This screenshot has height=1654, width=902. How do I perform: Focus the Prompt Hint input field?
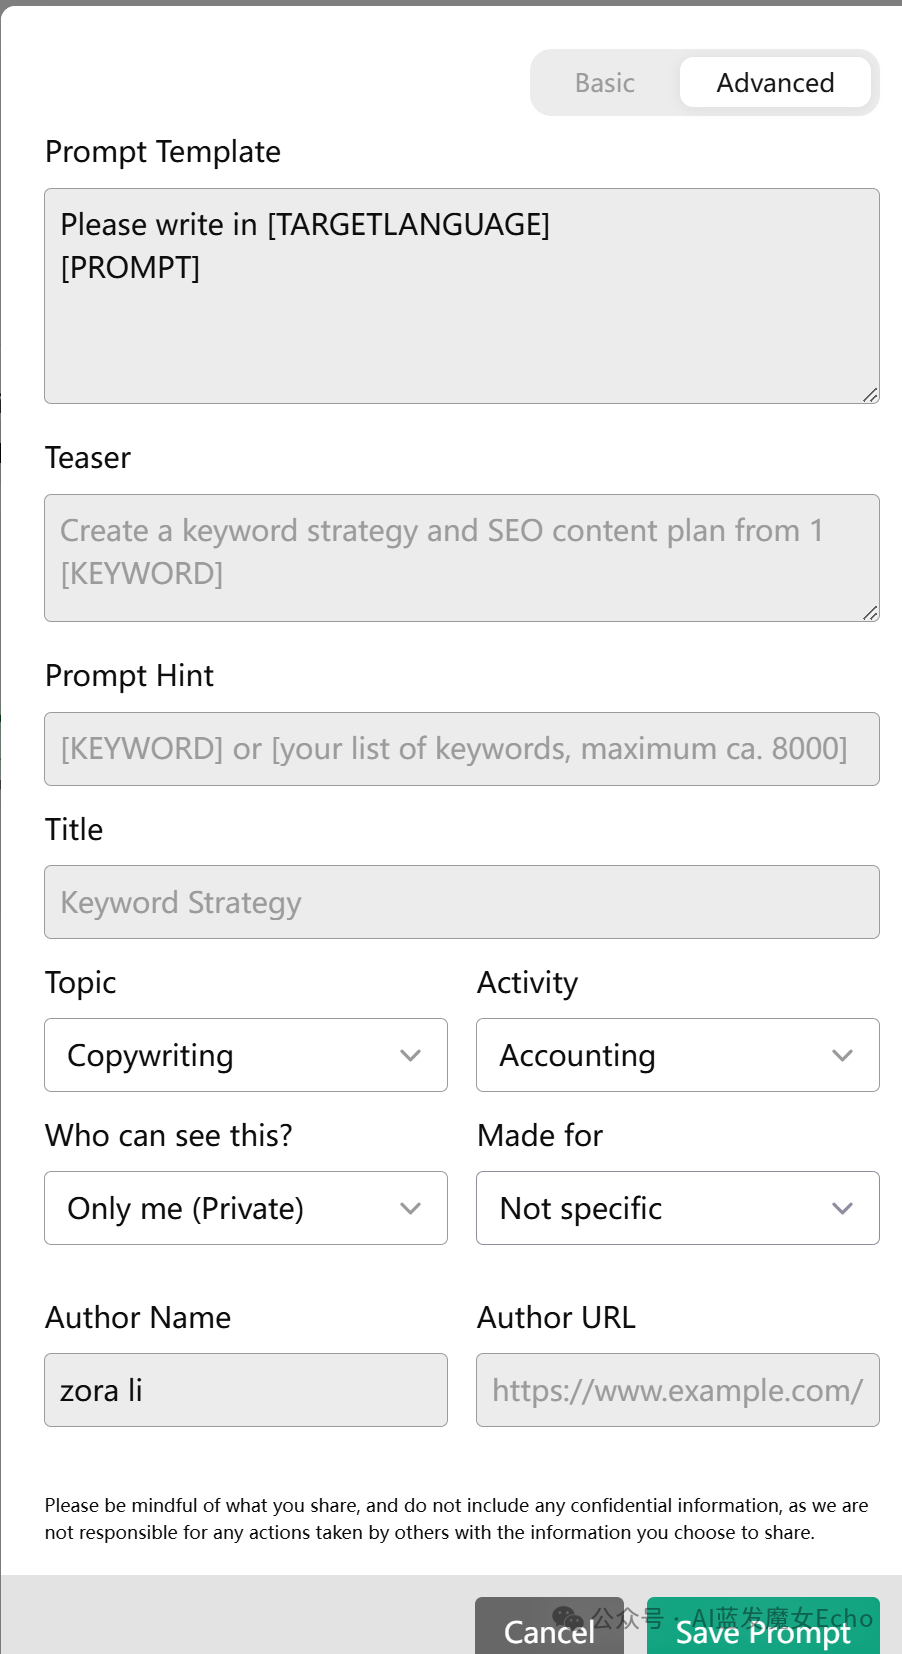coord(462,749)
